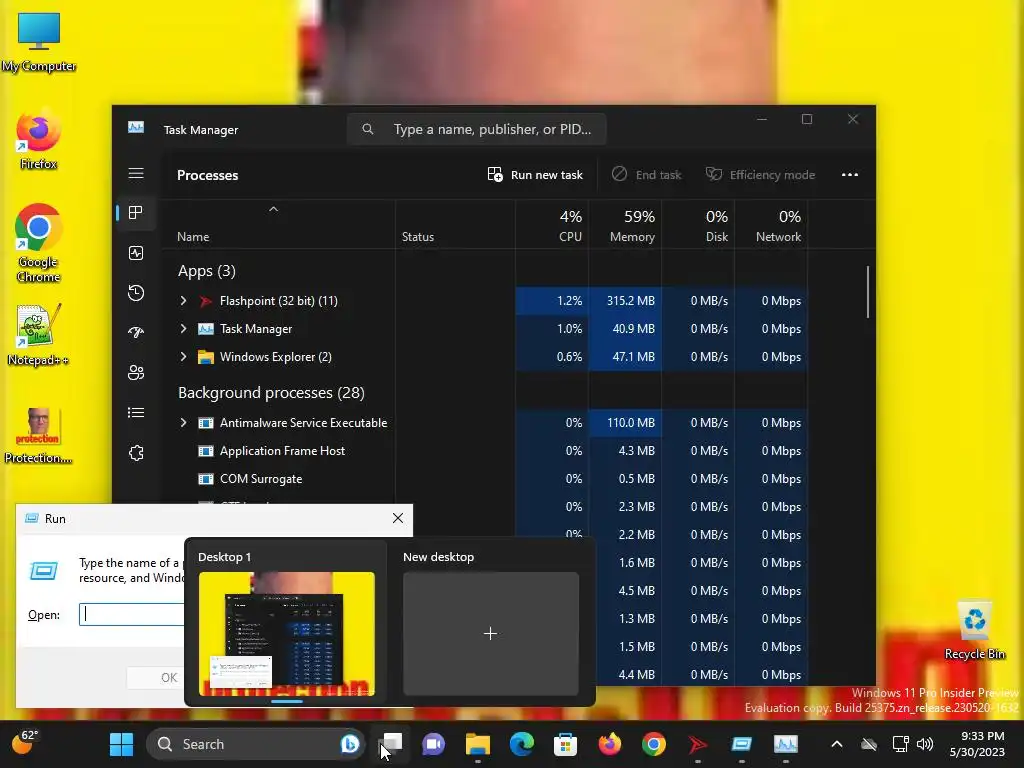Select Firefox desktop shortcut
Image resolution: width=1024 pixels, height=768 pixels.
(x=39, y=141)
